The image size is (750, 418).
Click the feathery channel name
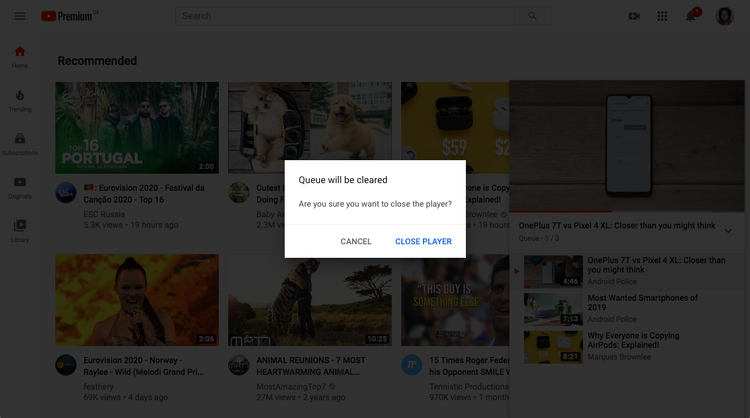pyautogui.click(x=98, y=386)
